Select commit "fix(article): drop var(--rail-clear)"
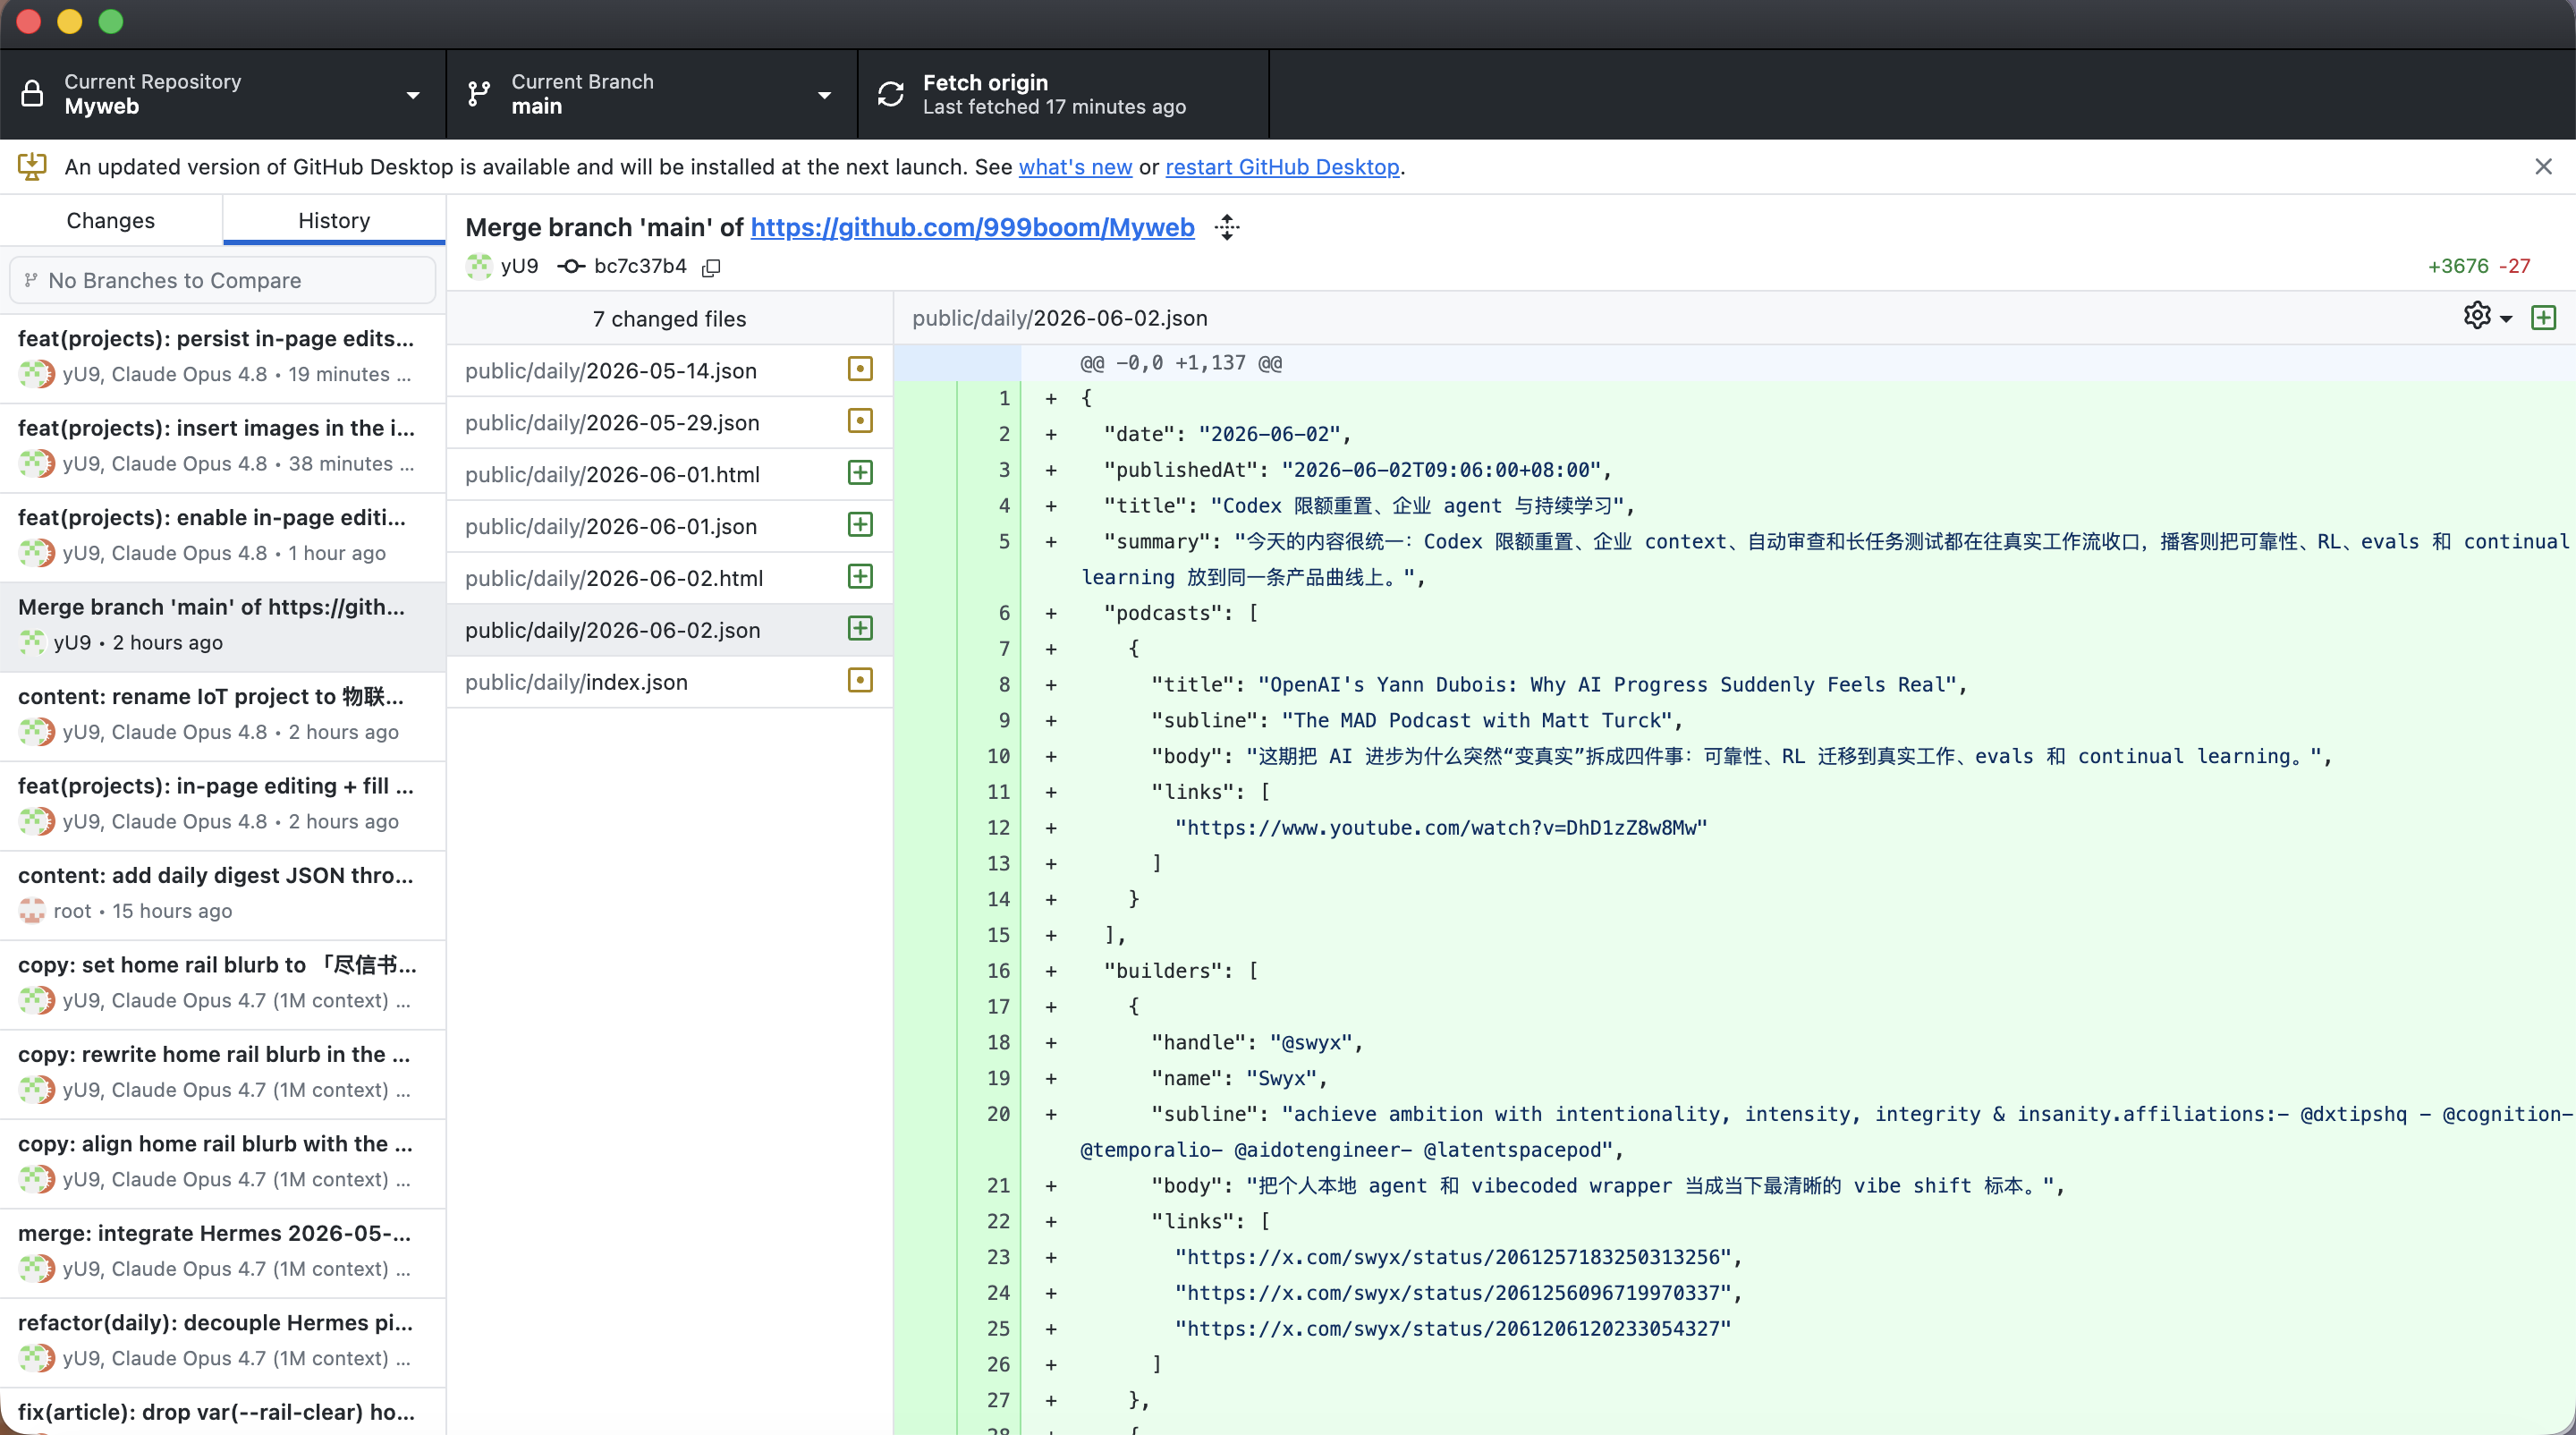Viewport: 2576px width, 1435px height. [222, 1412]
